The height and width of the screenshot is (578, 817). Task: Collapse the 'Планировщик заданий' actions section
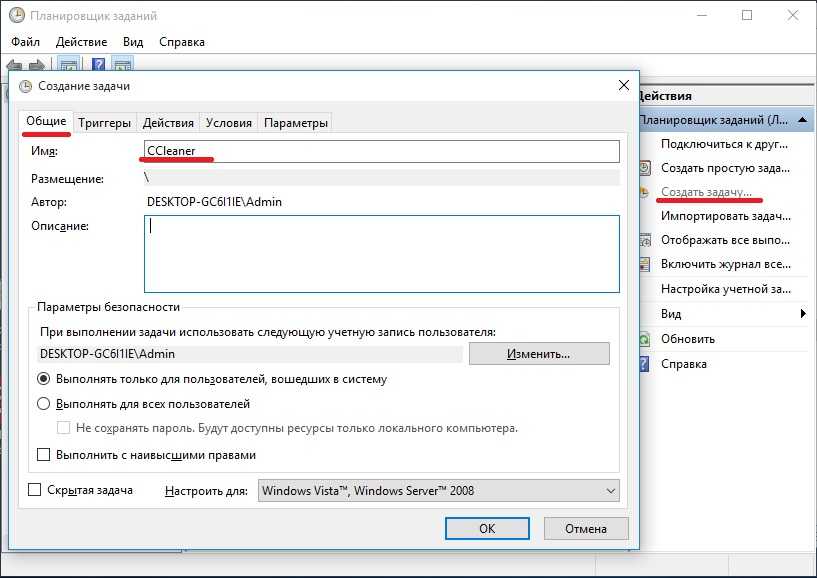tap(805, 120)
